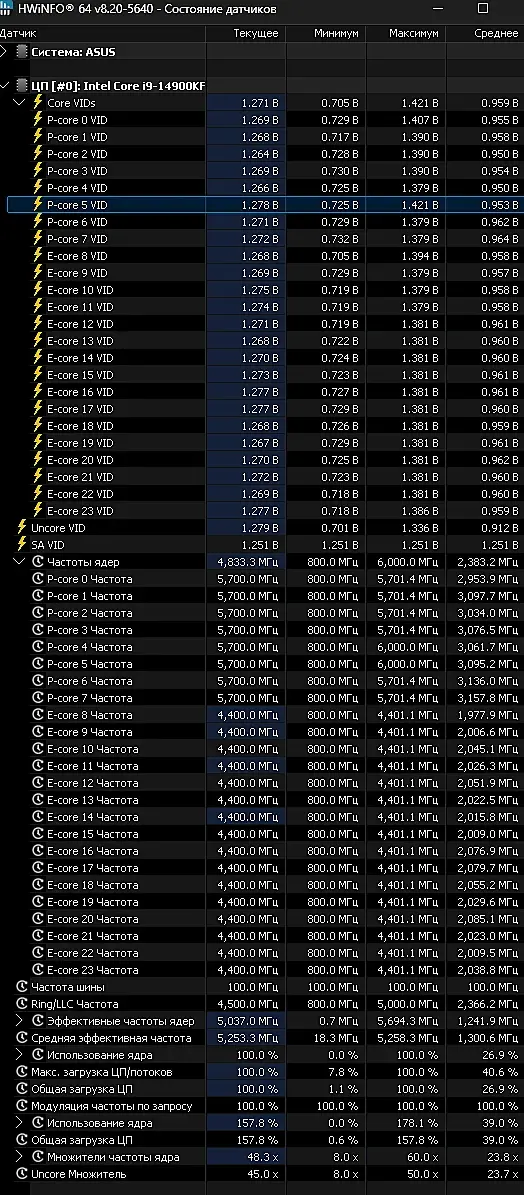Collapse the ЦП [#0] Intel Core i9-14900KF section
The width and height of the screenshot is (524, 1195).
click(x=5, y=85)
